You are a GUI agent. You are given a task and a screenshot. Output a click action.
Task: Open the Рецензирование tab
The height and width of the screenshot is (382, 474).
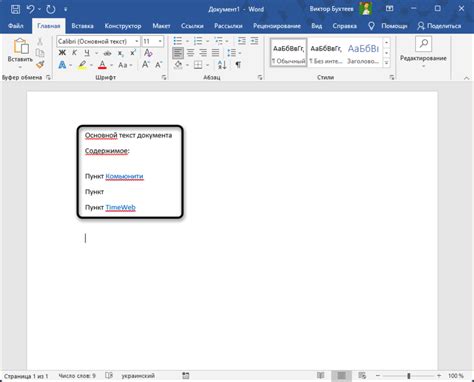pyautogui.click(x=277, y=26)
